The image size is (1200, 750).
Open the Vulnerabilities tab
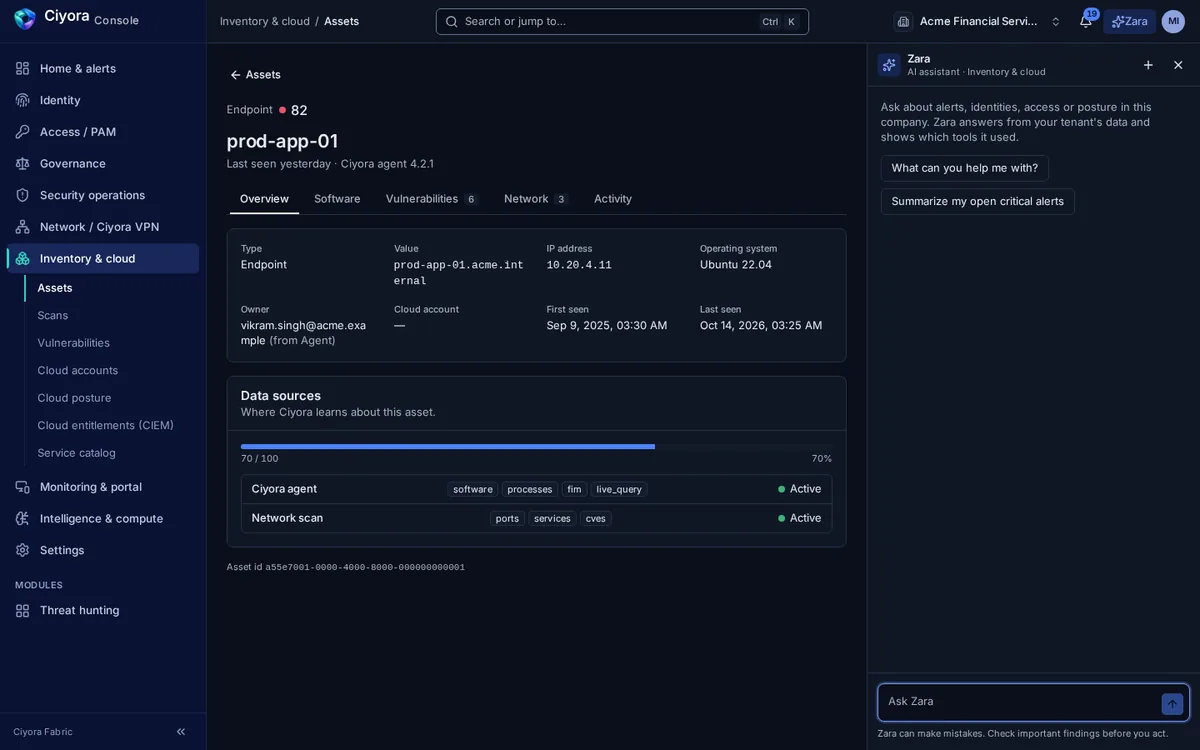pos(431,199)
